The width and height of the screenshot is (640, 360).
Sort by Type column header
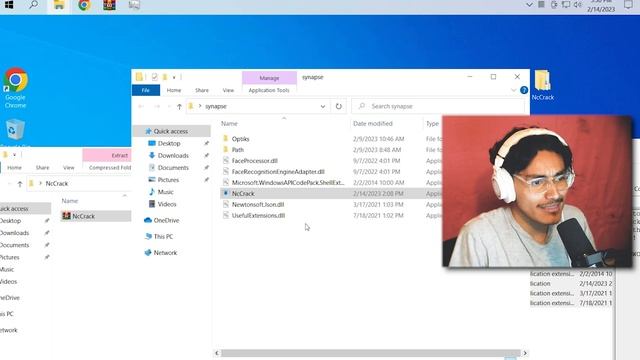tap(432, 123)
